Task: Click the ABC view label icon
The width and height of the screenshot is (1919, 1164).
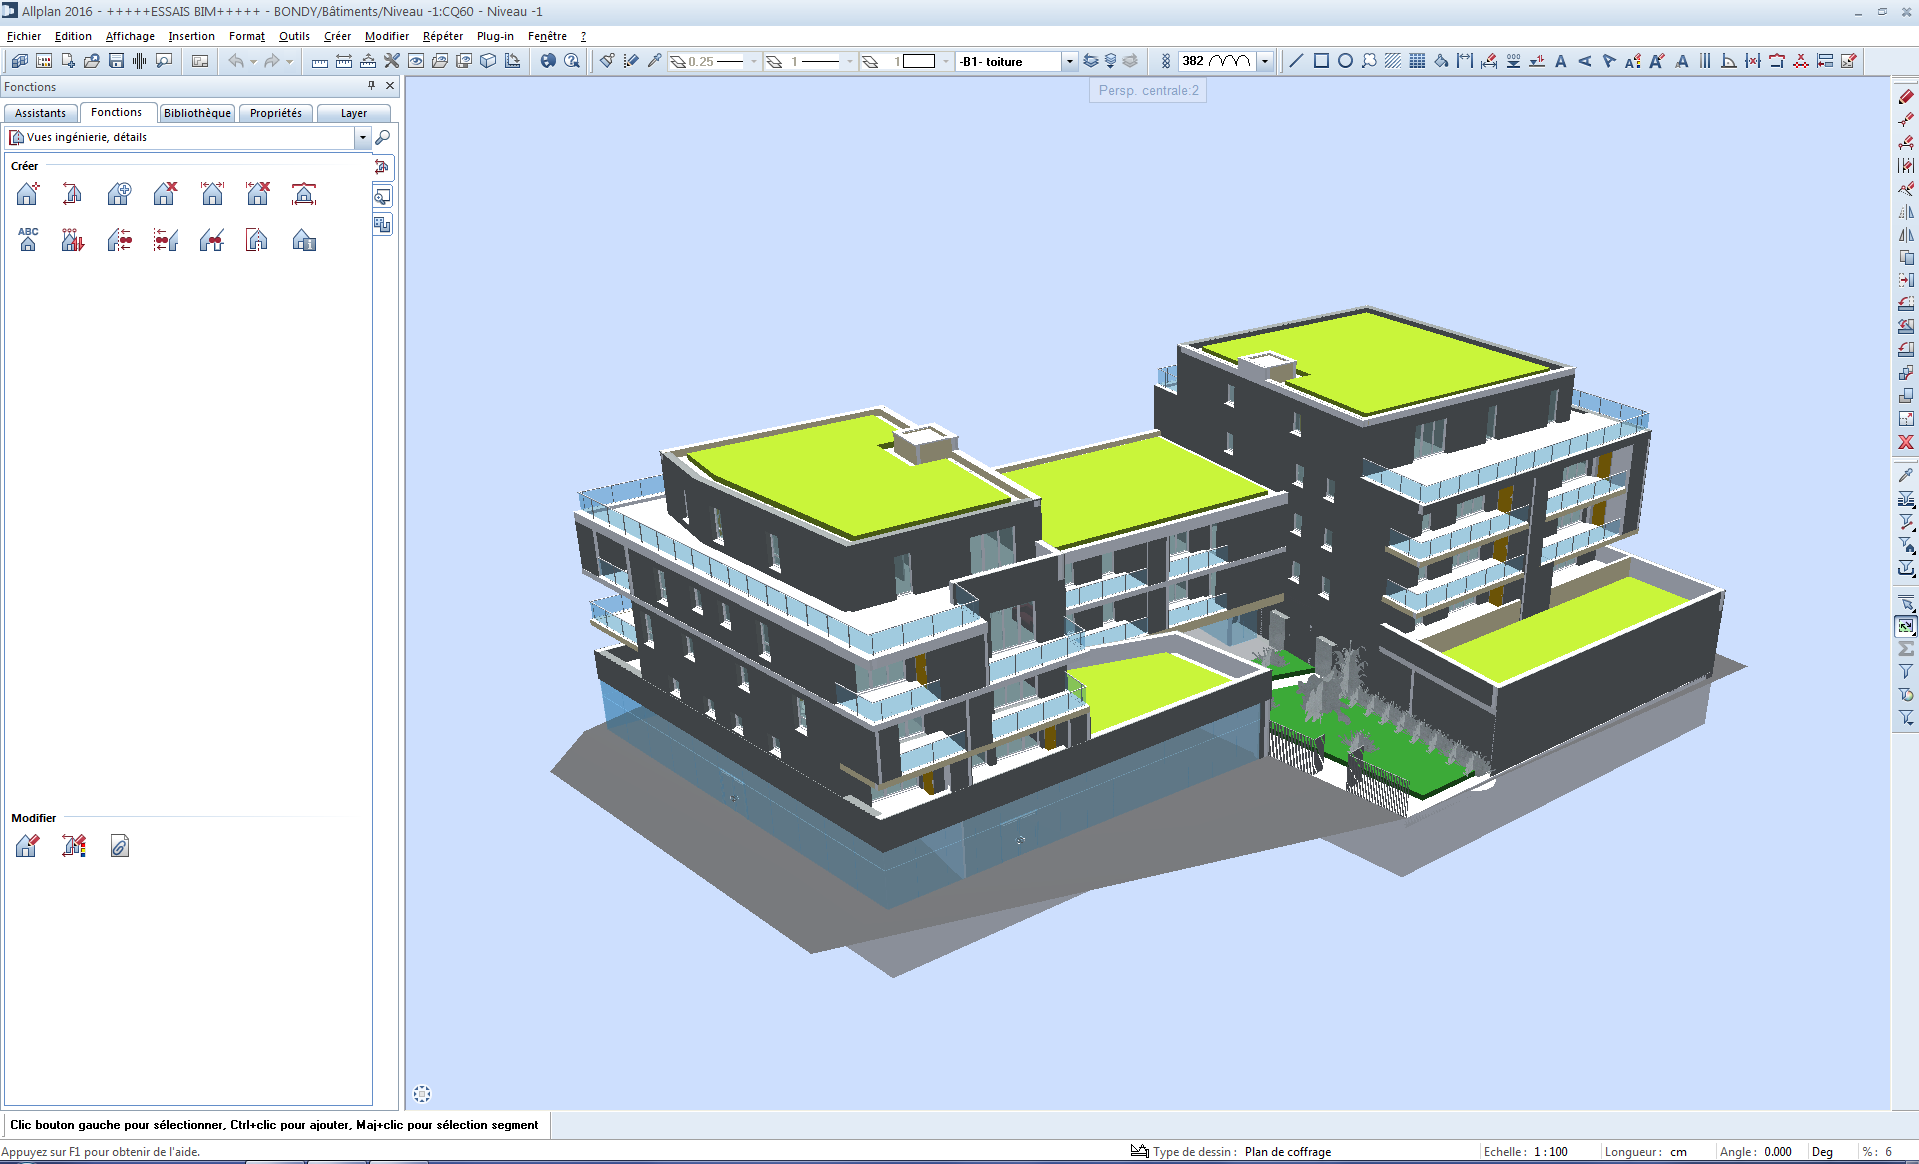Action: coord(28,239)
